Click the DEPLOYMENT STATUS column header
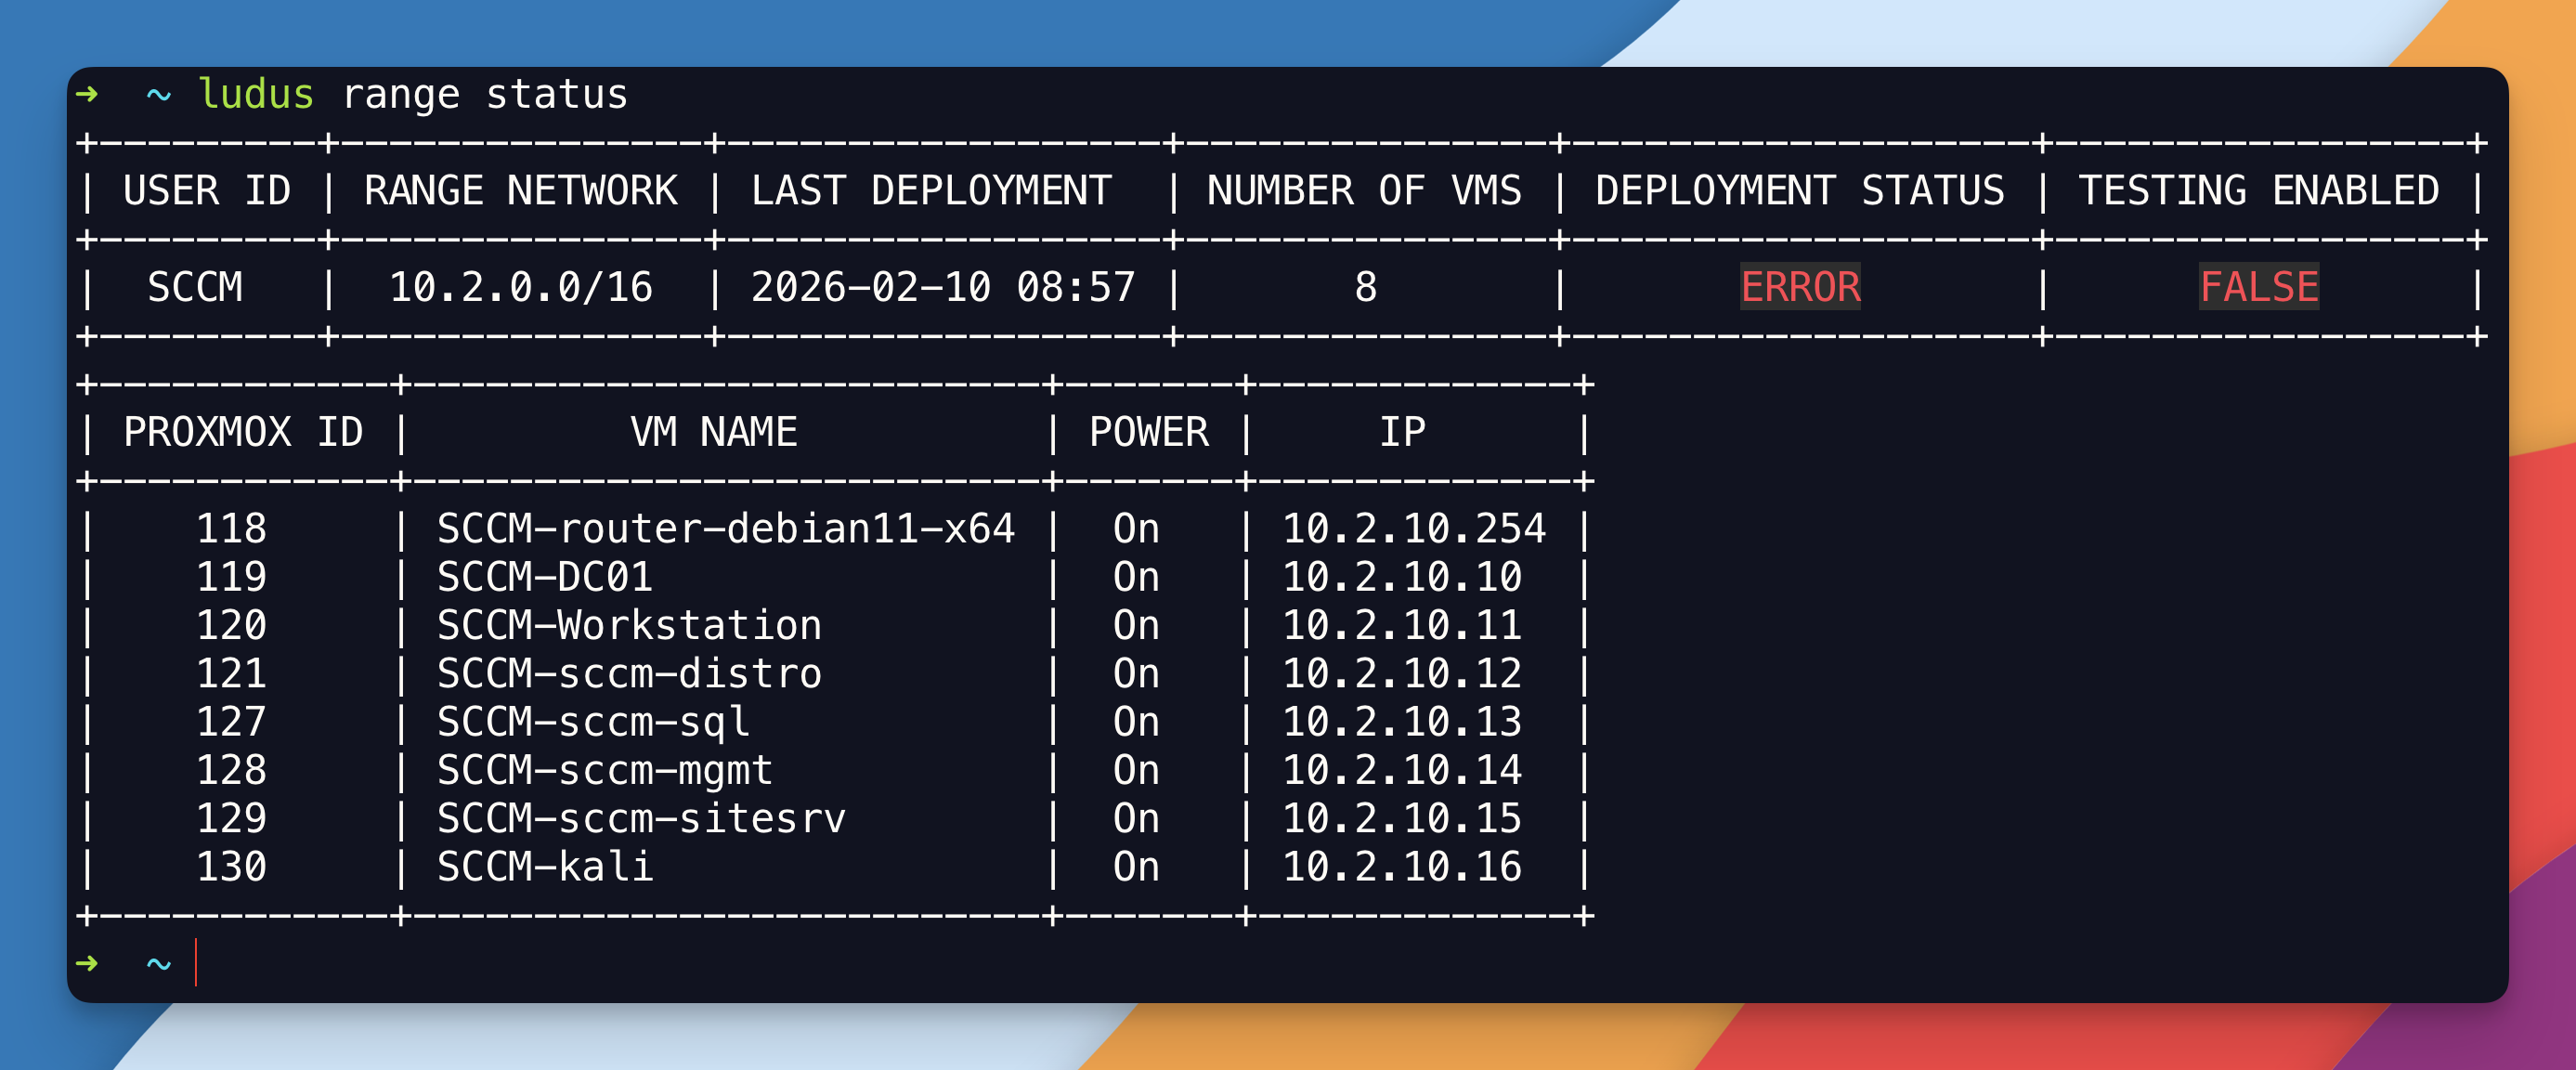Screen dimensions: 2576x1070 point(1799,190)
